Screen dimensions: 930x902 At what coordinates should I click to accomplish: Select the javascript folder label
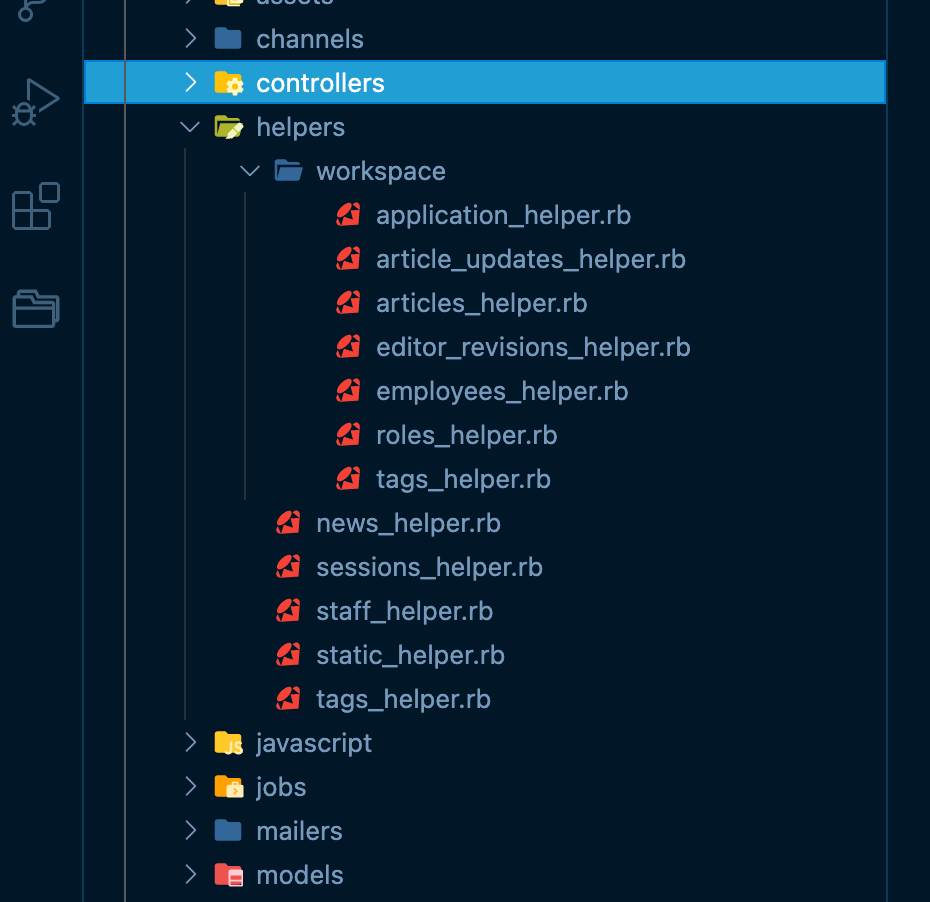pyautogui.click(x=314, y=743)
